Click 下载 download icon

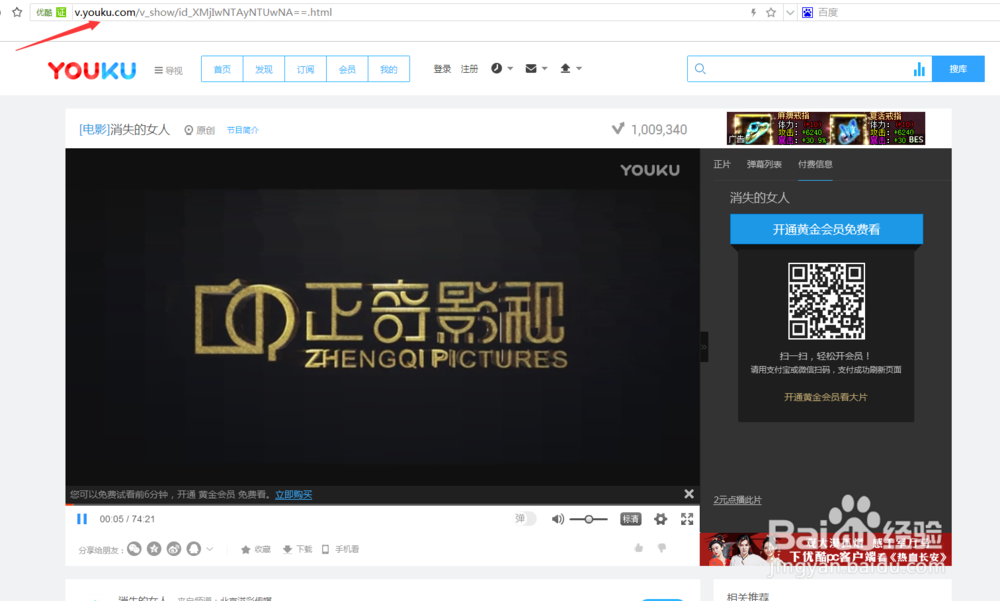tap(297, 549)
